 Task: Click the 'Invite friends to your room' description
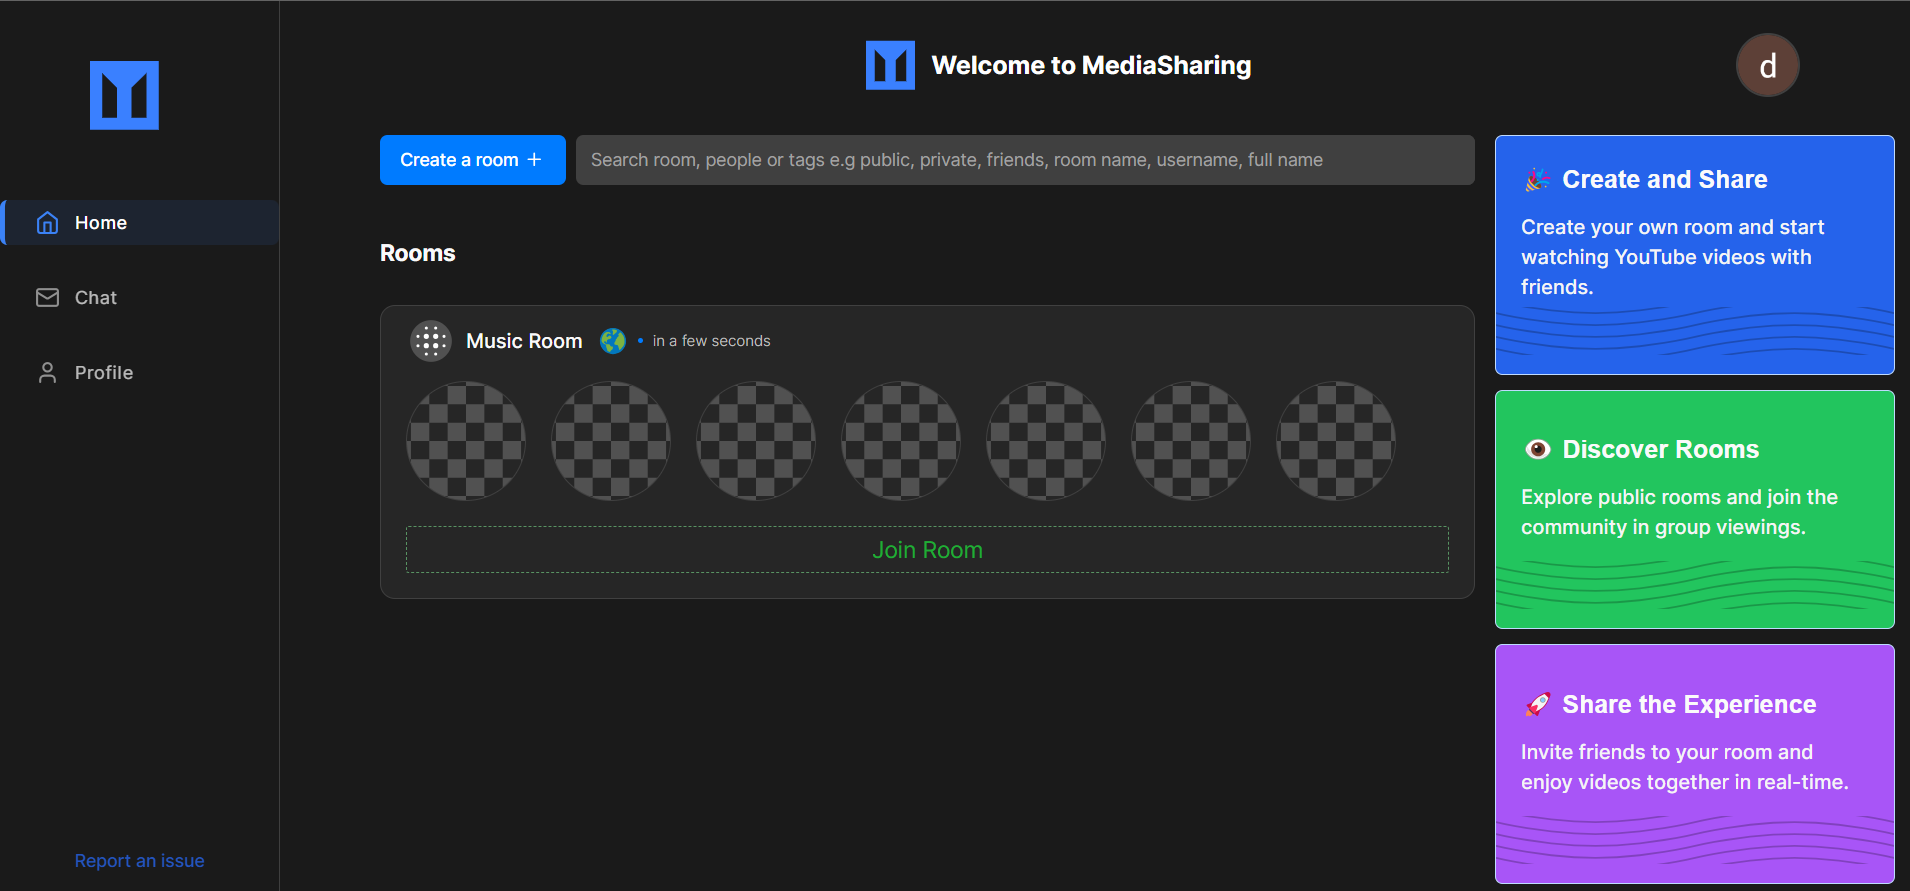pyautogui.click(x=1684, y=767)
